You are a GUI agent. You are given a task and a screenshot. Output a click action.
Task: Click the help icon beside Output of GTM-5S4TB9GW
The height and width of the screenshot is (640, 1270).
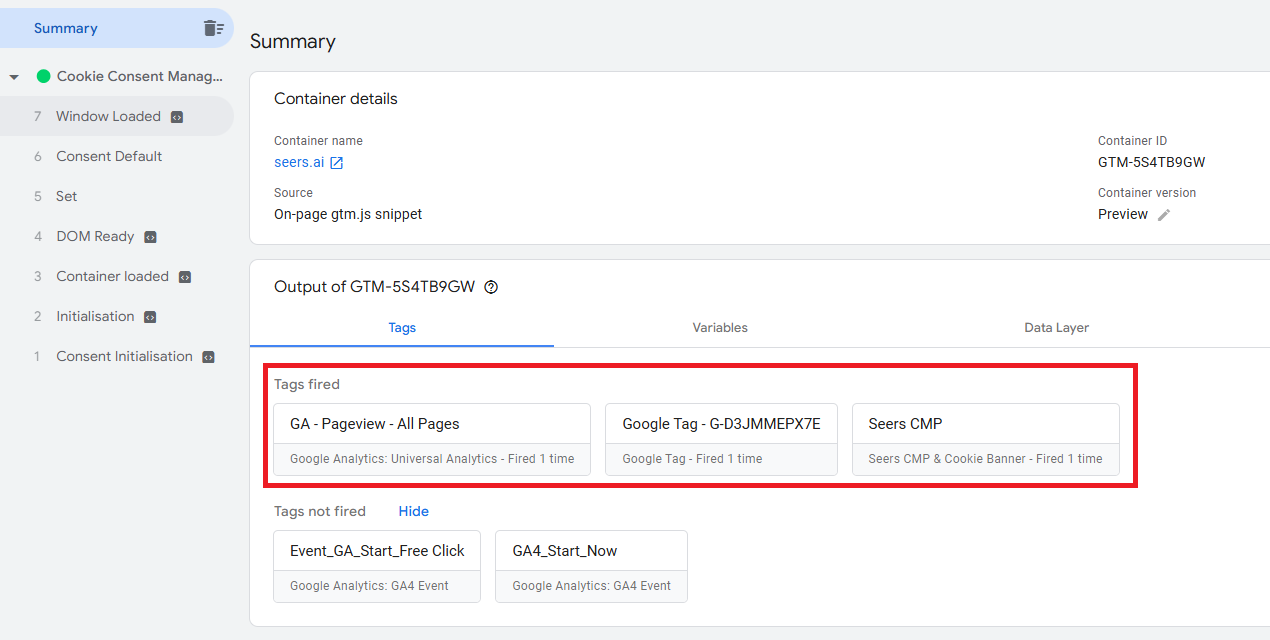click(x=491, y=287)
